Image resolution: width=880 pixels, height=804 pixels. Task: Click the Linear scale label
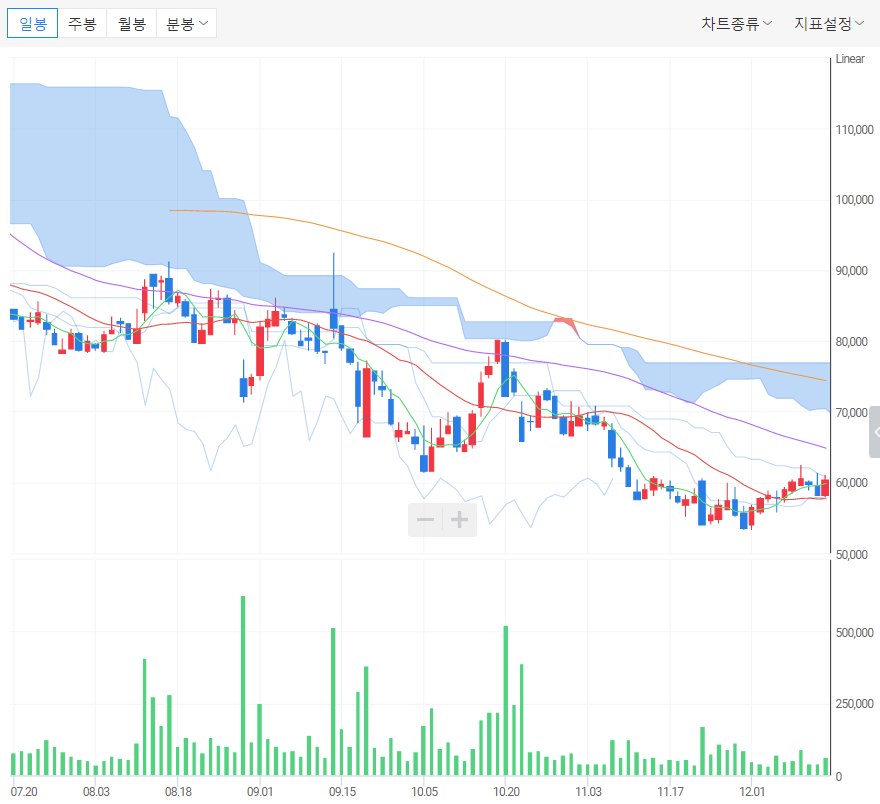[x=850, y=59]
